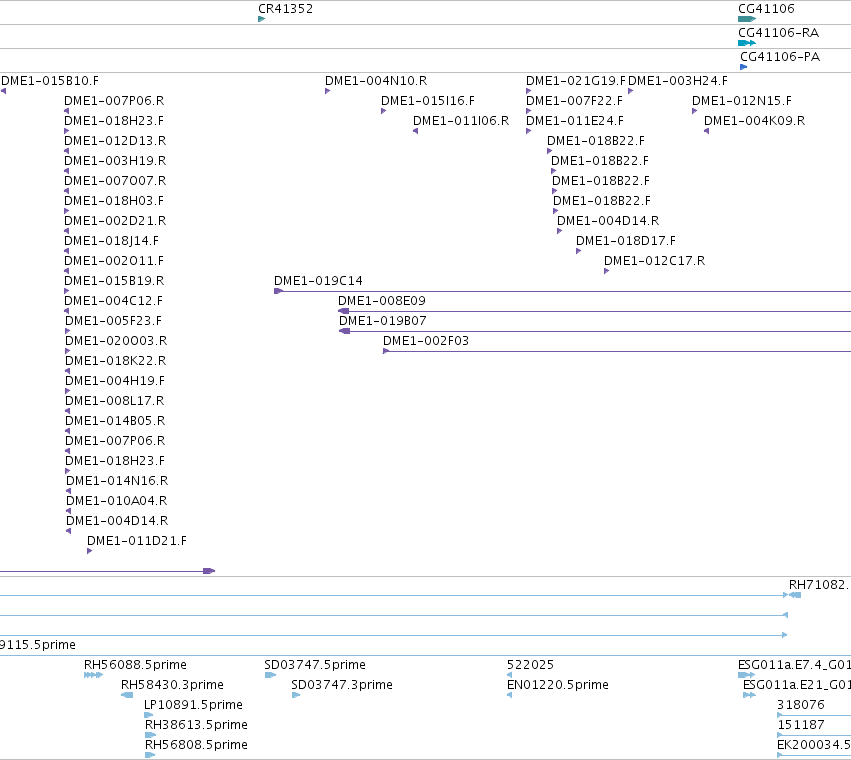Open the CG41106-RA transcript label

click(x=778, y=33)
